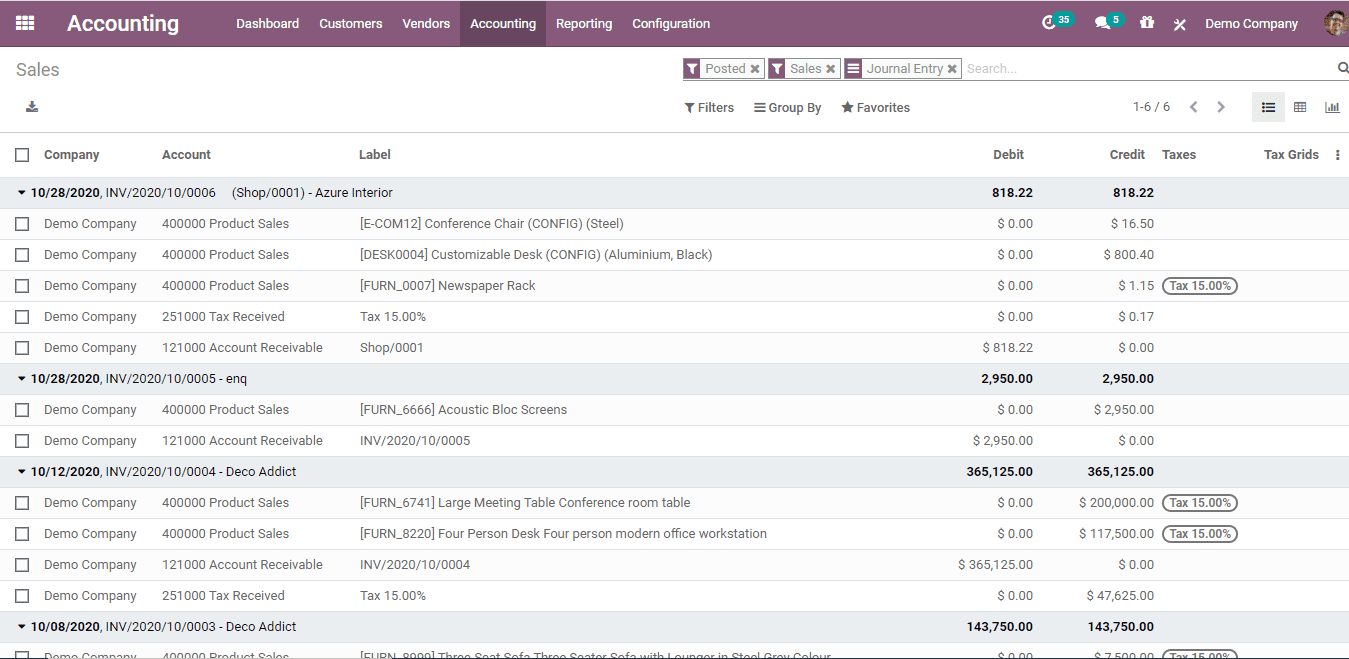The image size is (1349, 659).
Task: Open the Customers menu
Action: (350, 23)
